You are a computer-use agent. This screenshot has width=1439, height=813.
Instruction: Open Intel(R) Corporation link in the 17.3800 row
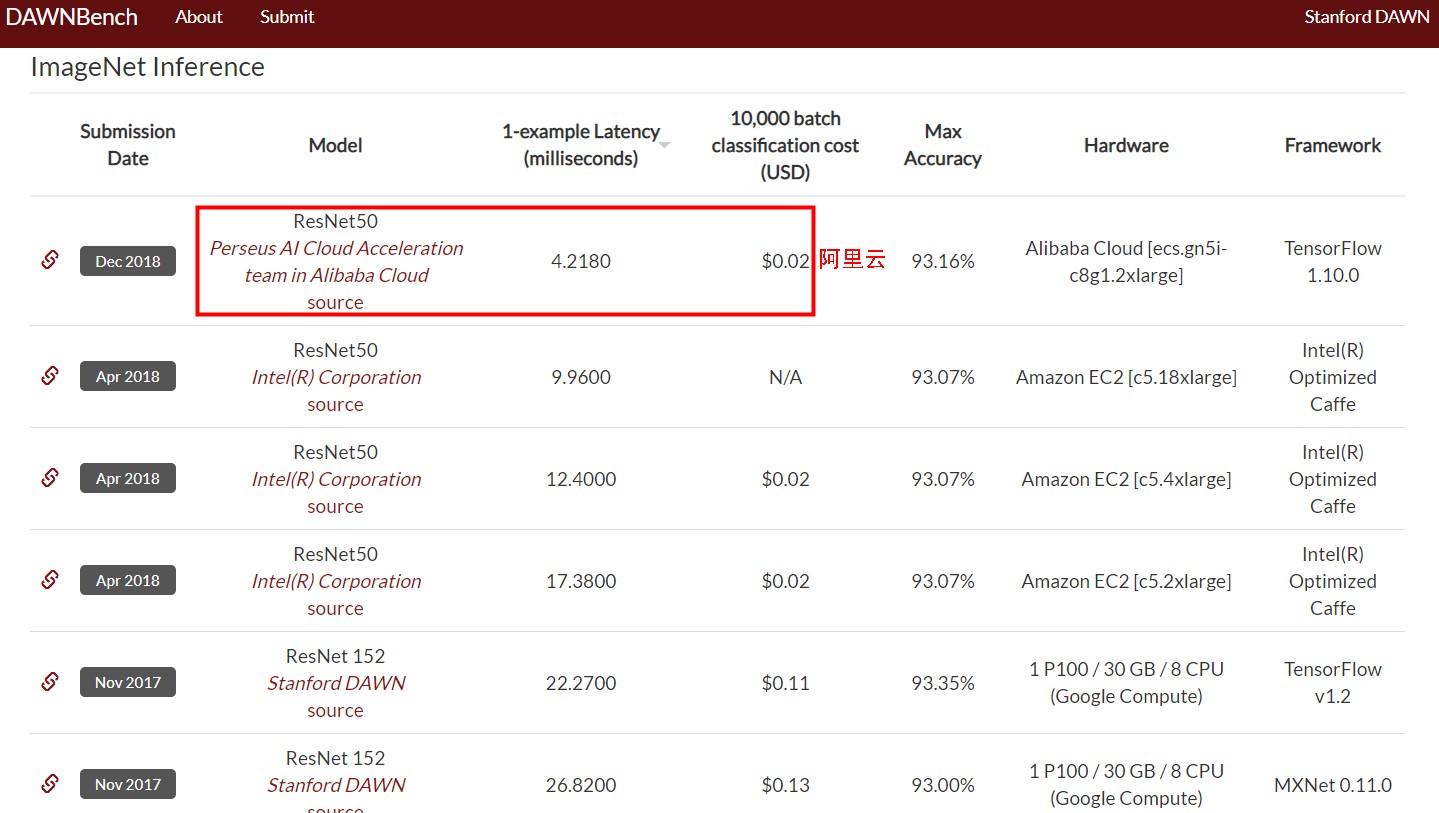(x=336, y=581)
